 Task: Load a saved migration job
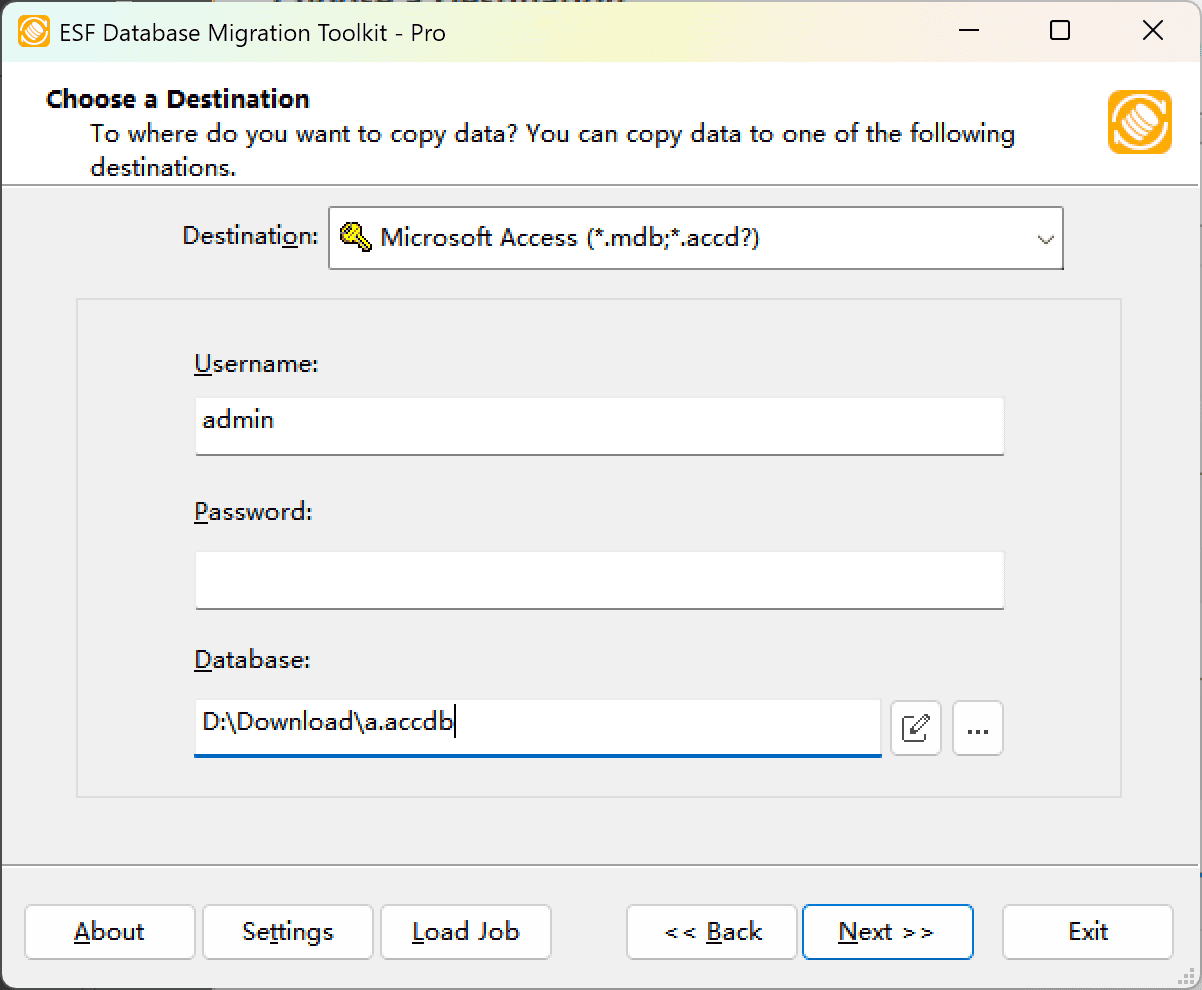[x=465, y=931]
